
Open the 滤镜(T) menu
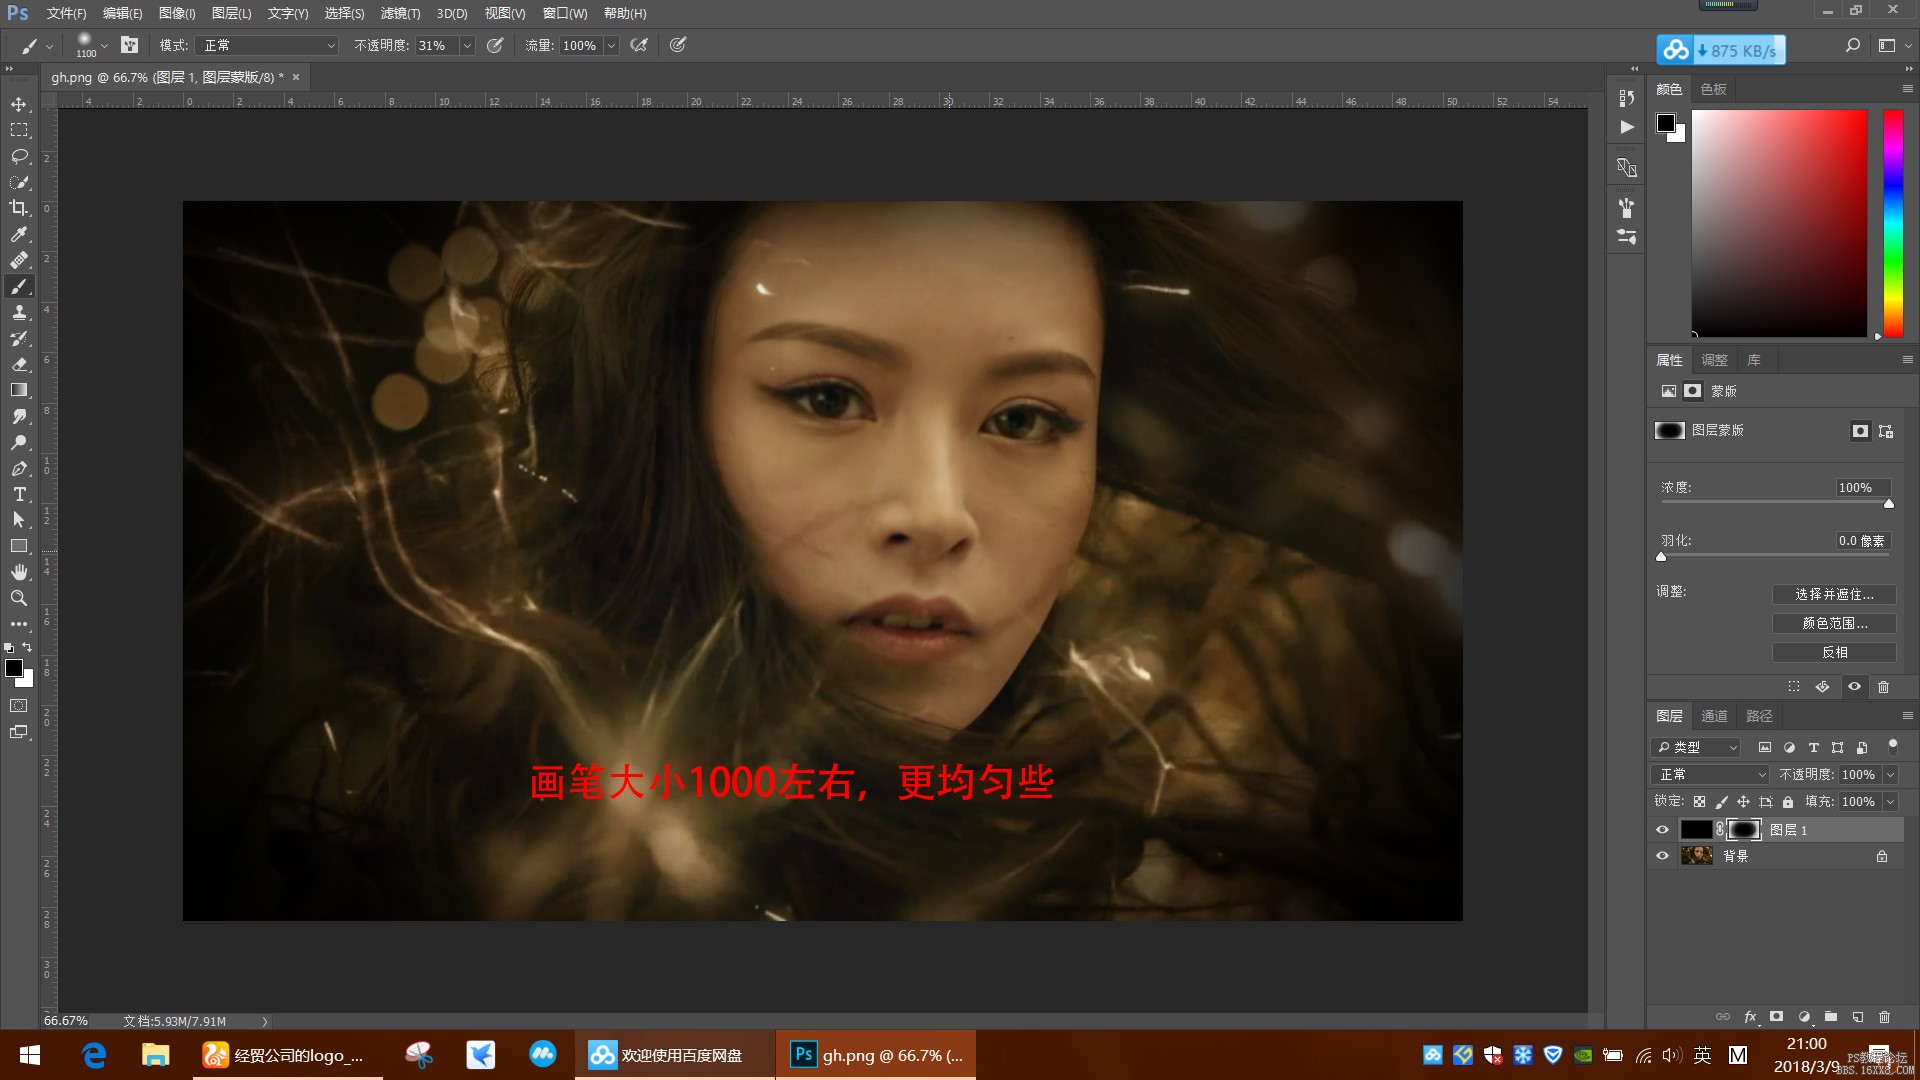[x=400, y=13]
